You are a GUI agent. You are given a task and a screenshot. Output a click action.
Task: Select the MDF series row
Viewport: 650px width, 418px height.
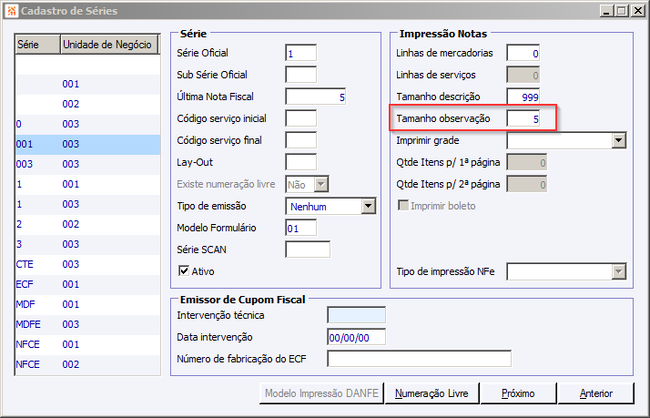click(87, 304)
